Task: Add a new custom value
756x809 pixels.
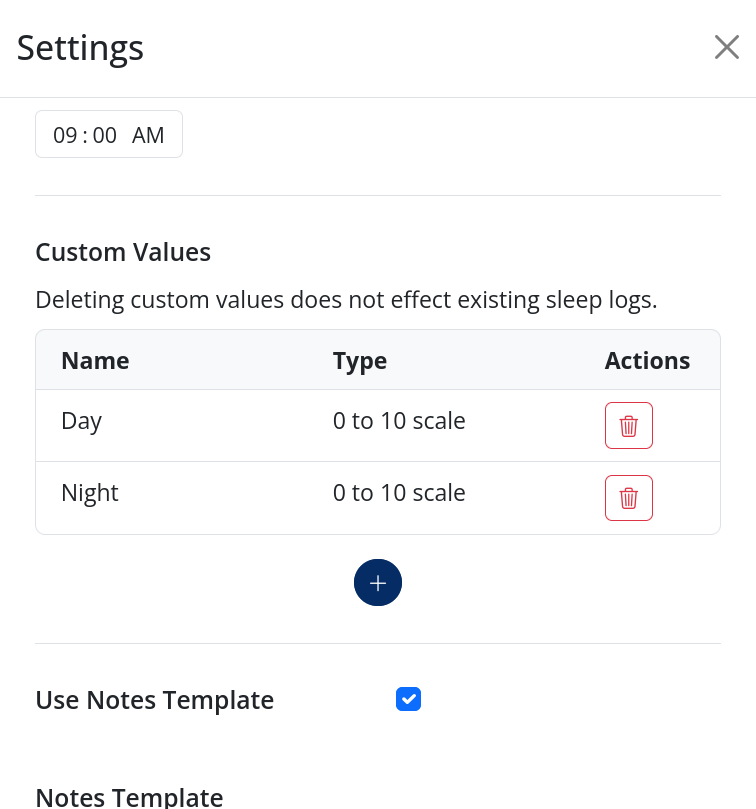Action: (x=378, y=583)
